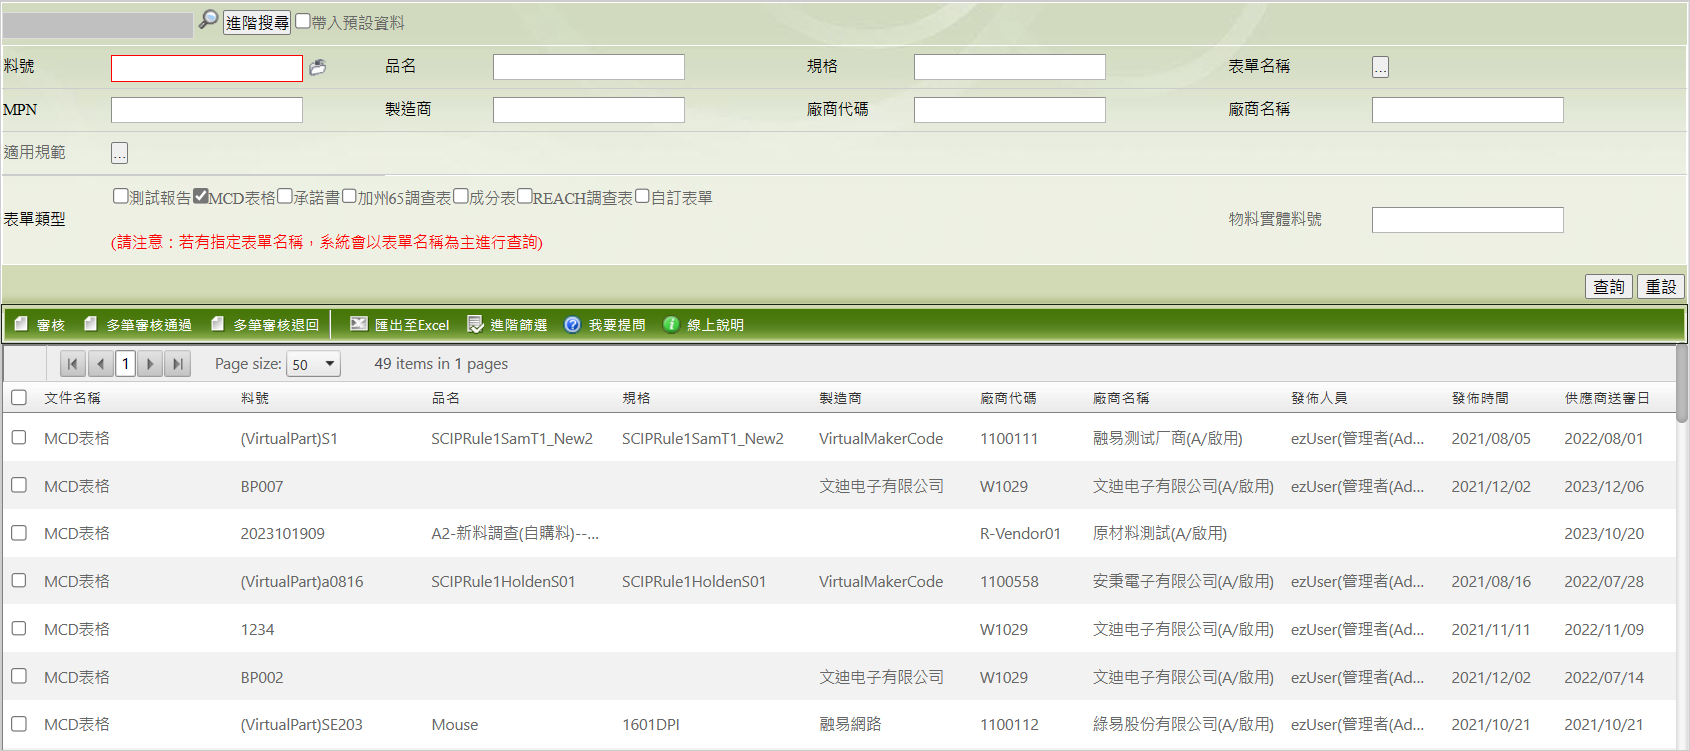Select row checkbox for 料號 1234
This screenshot has height=751, width=1690.
tap(19, 628)
